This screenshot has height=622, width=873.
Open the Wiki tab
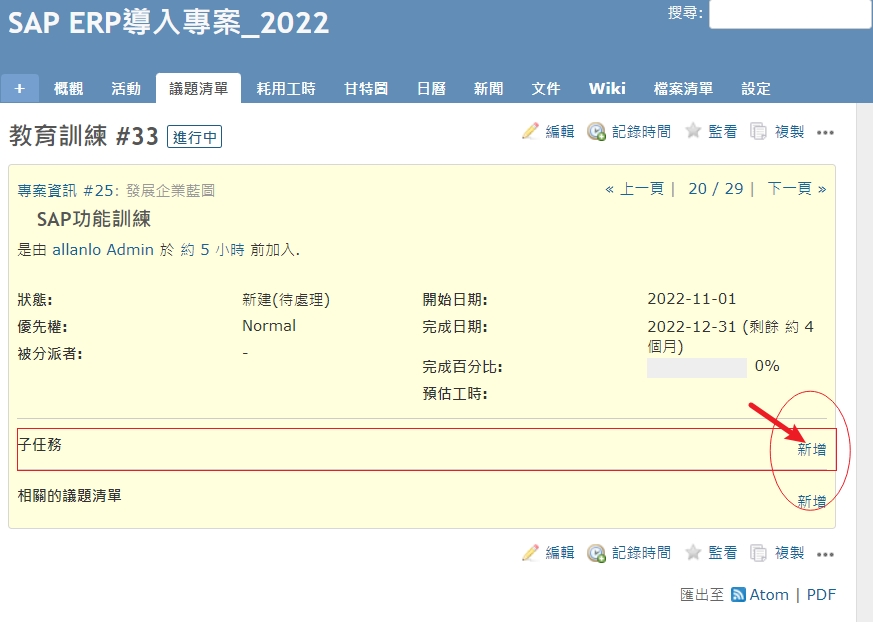click(x=607, y=88)
